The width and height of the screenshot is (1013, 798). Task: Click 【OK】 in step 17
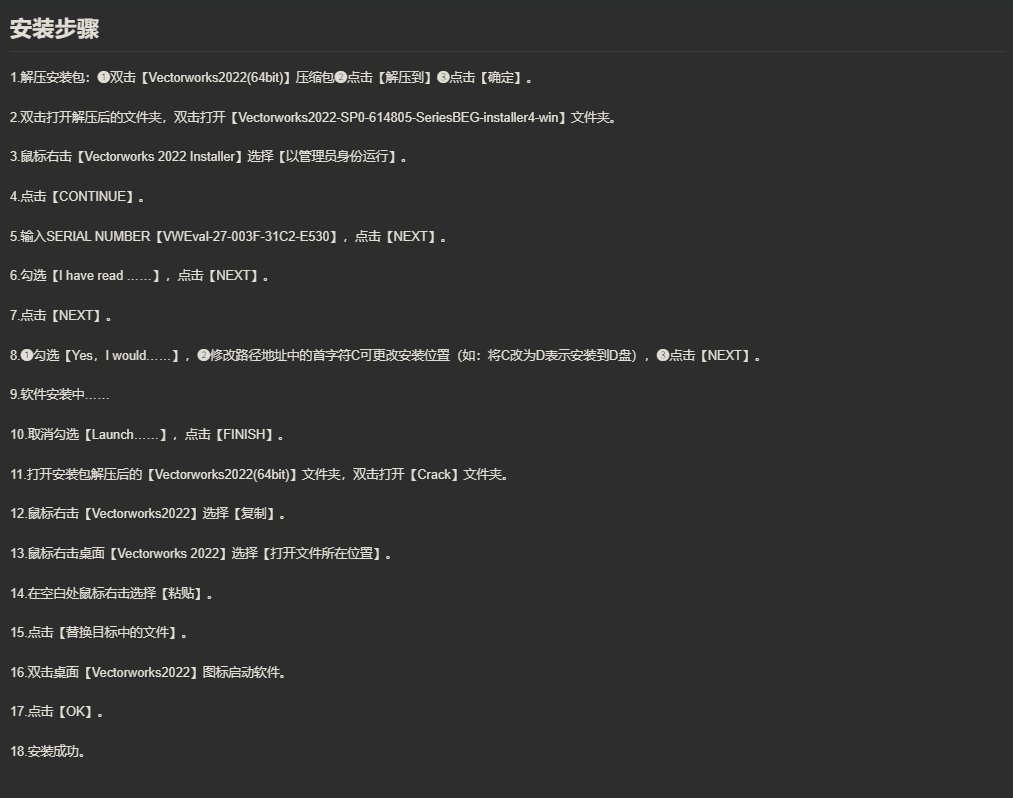76,712
